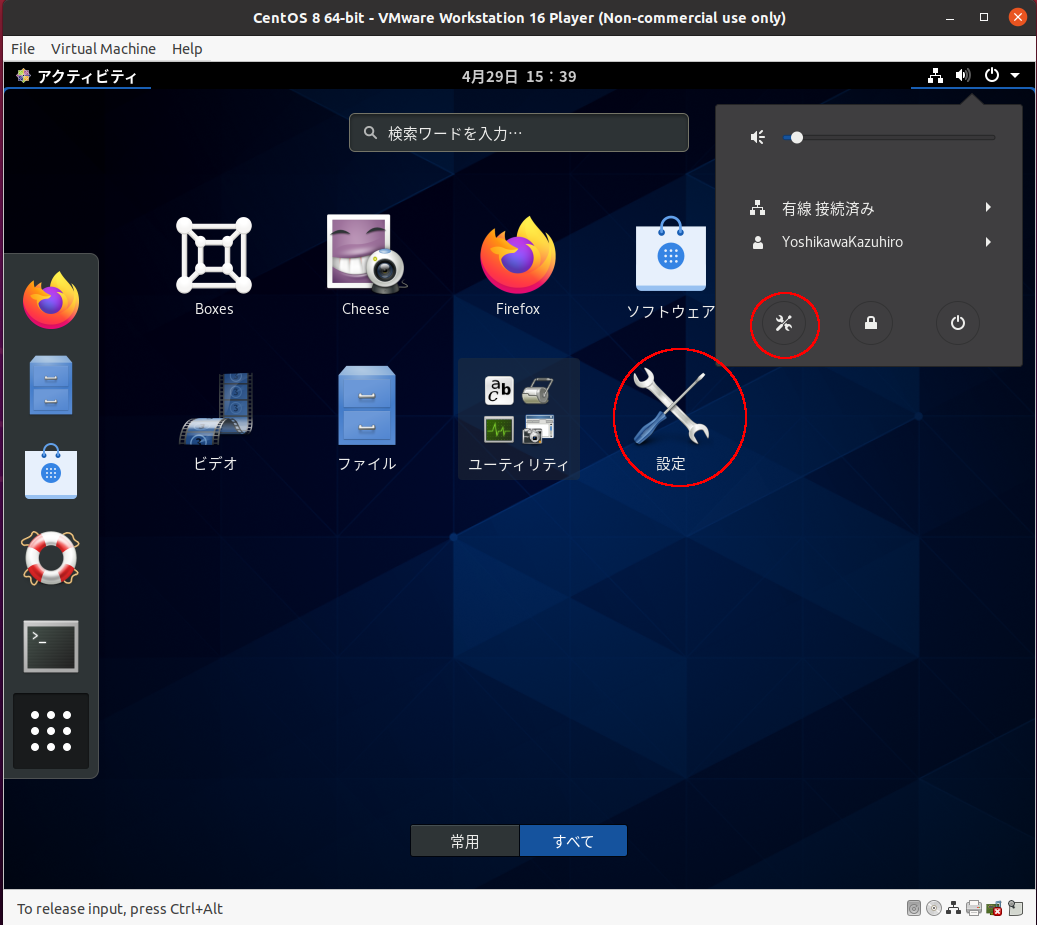
Task: Collapse the system menu via top-bar arrow
Action: click(1015, 76)
